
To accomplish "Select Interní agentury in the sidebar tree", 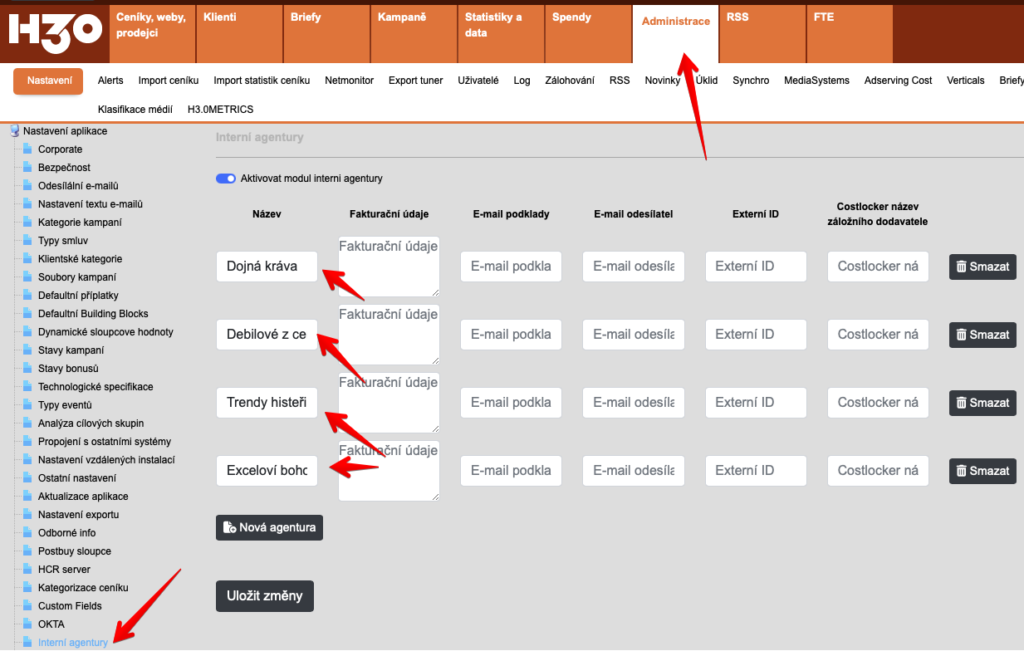I will tap(72, 642).
